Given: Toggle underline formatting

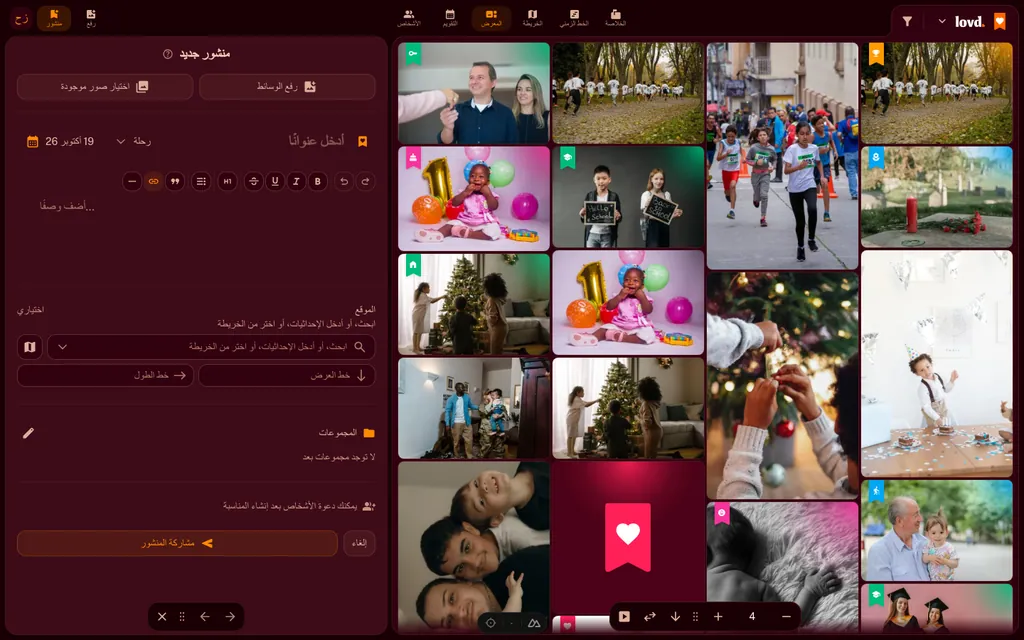Looking at the screenshot, I should pos(275,182).
